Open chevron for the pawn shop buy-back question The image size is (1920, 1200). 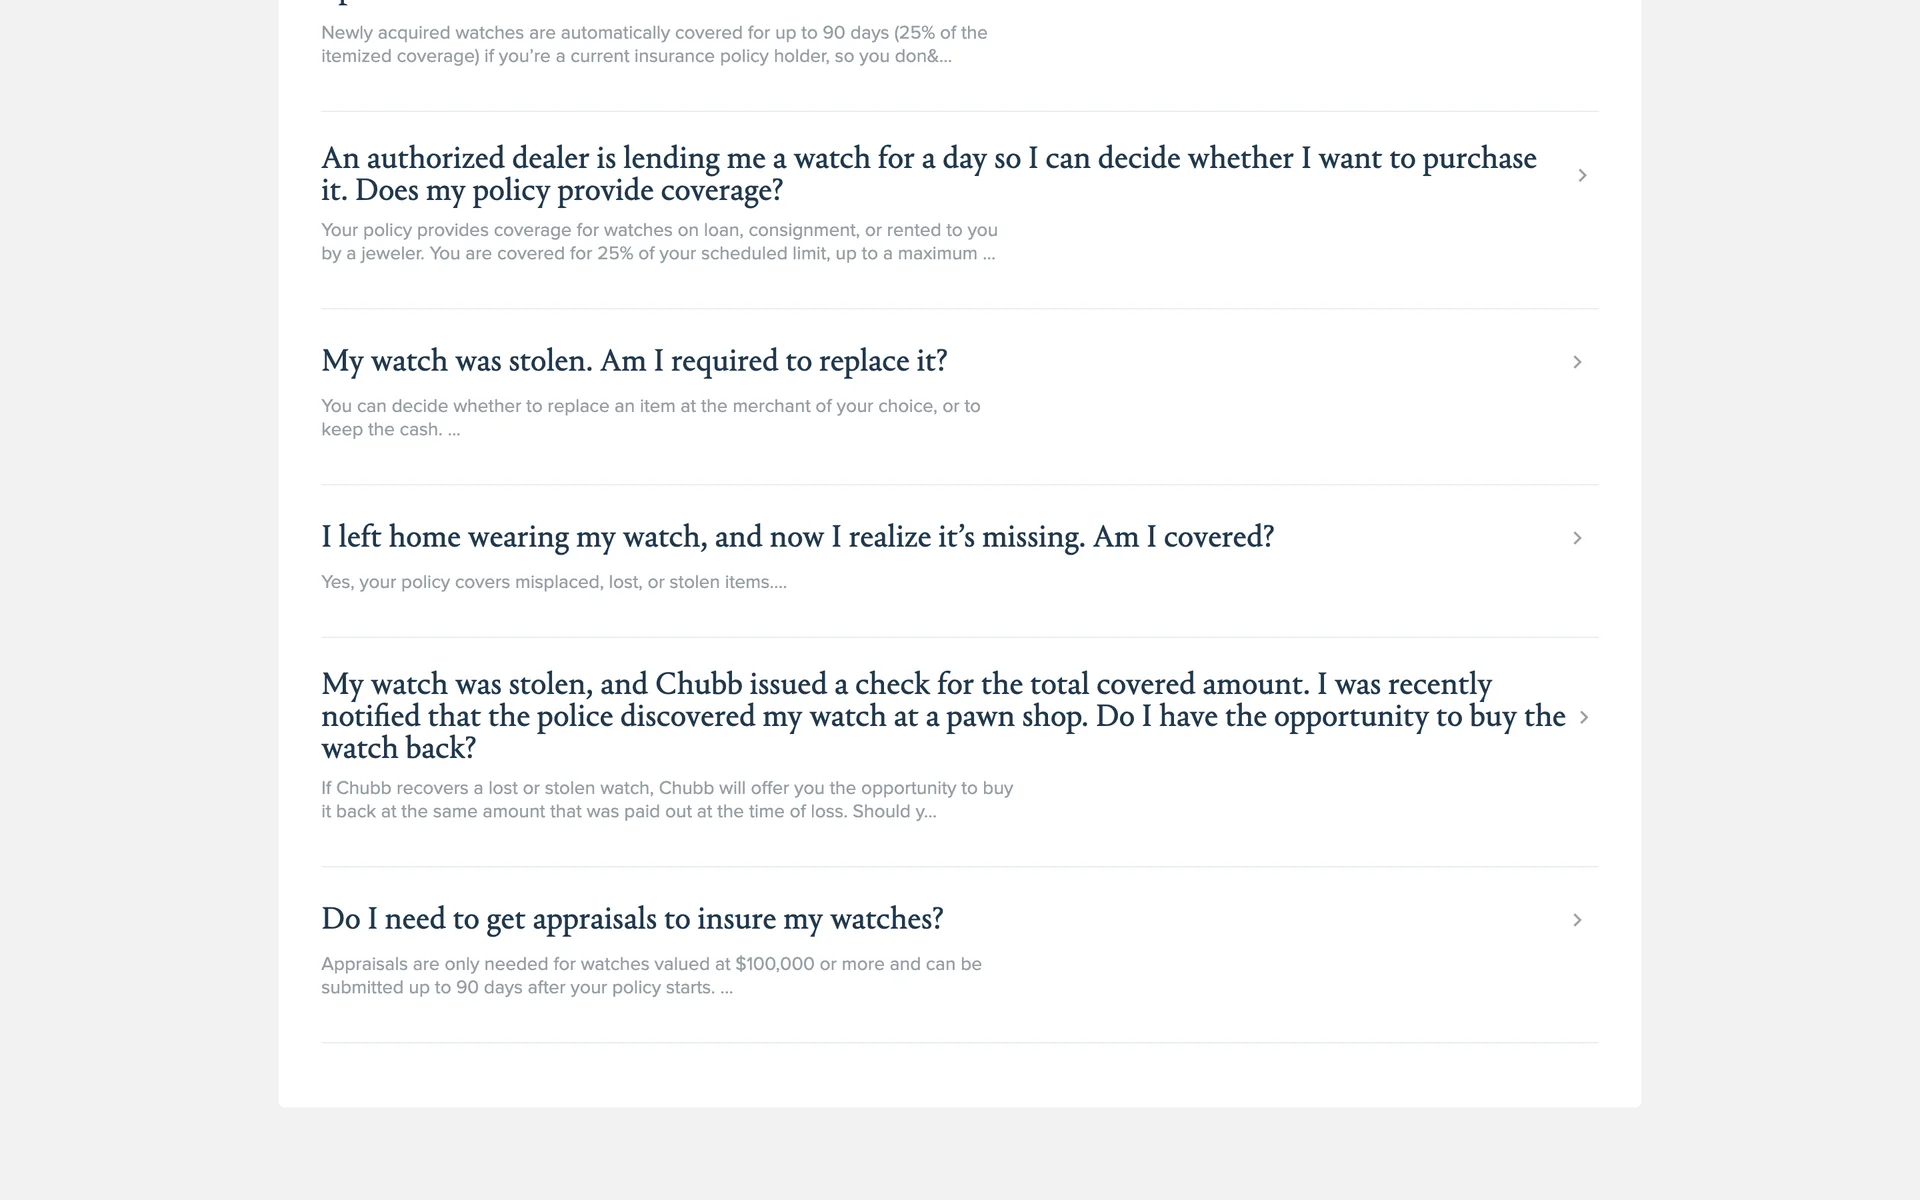coord(1583,717)
